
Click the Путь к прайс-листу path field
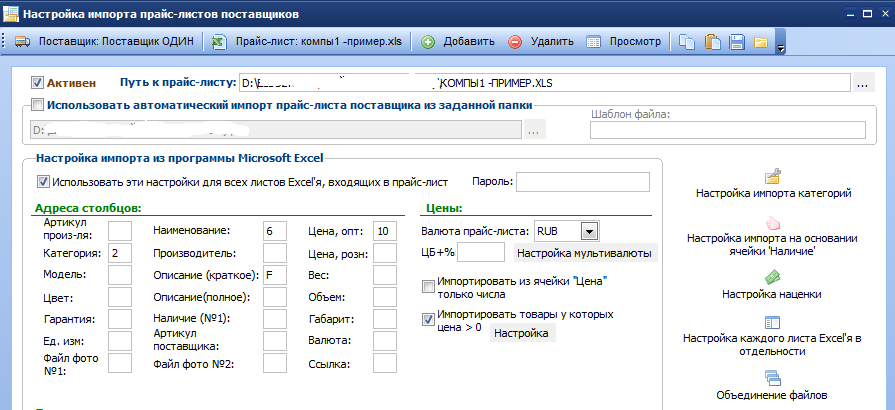click(x=545, y=83)
